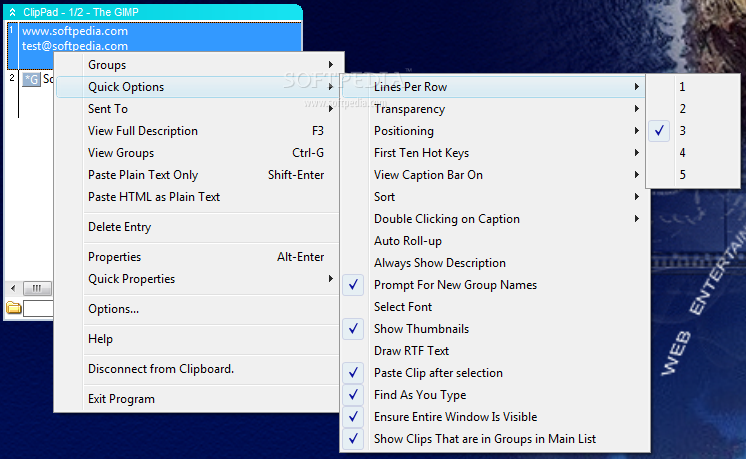Image resolution: width=746 pixels, height=459 pixels.
Task: Click the horizontal scrollbar left arrow
Action: coord(13,288)
